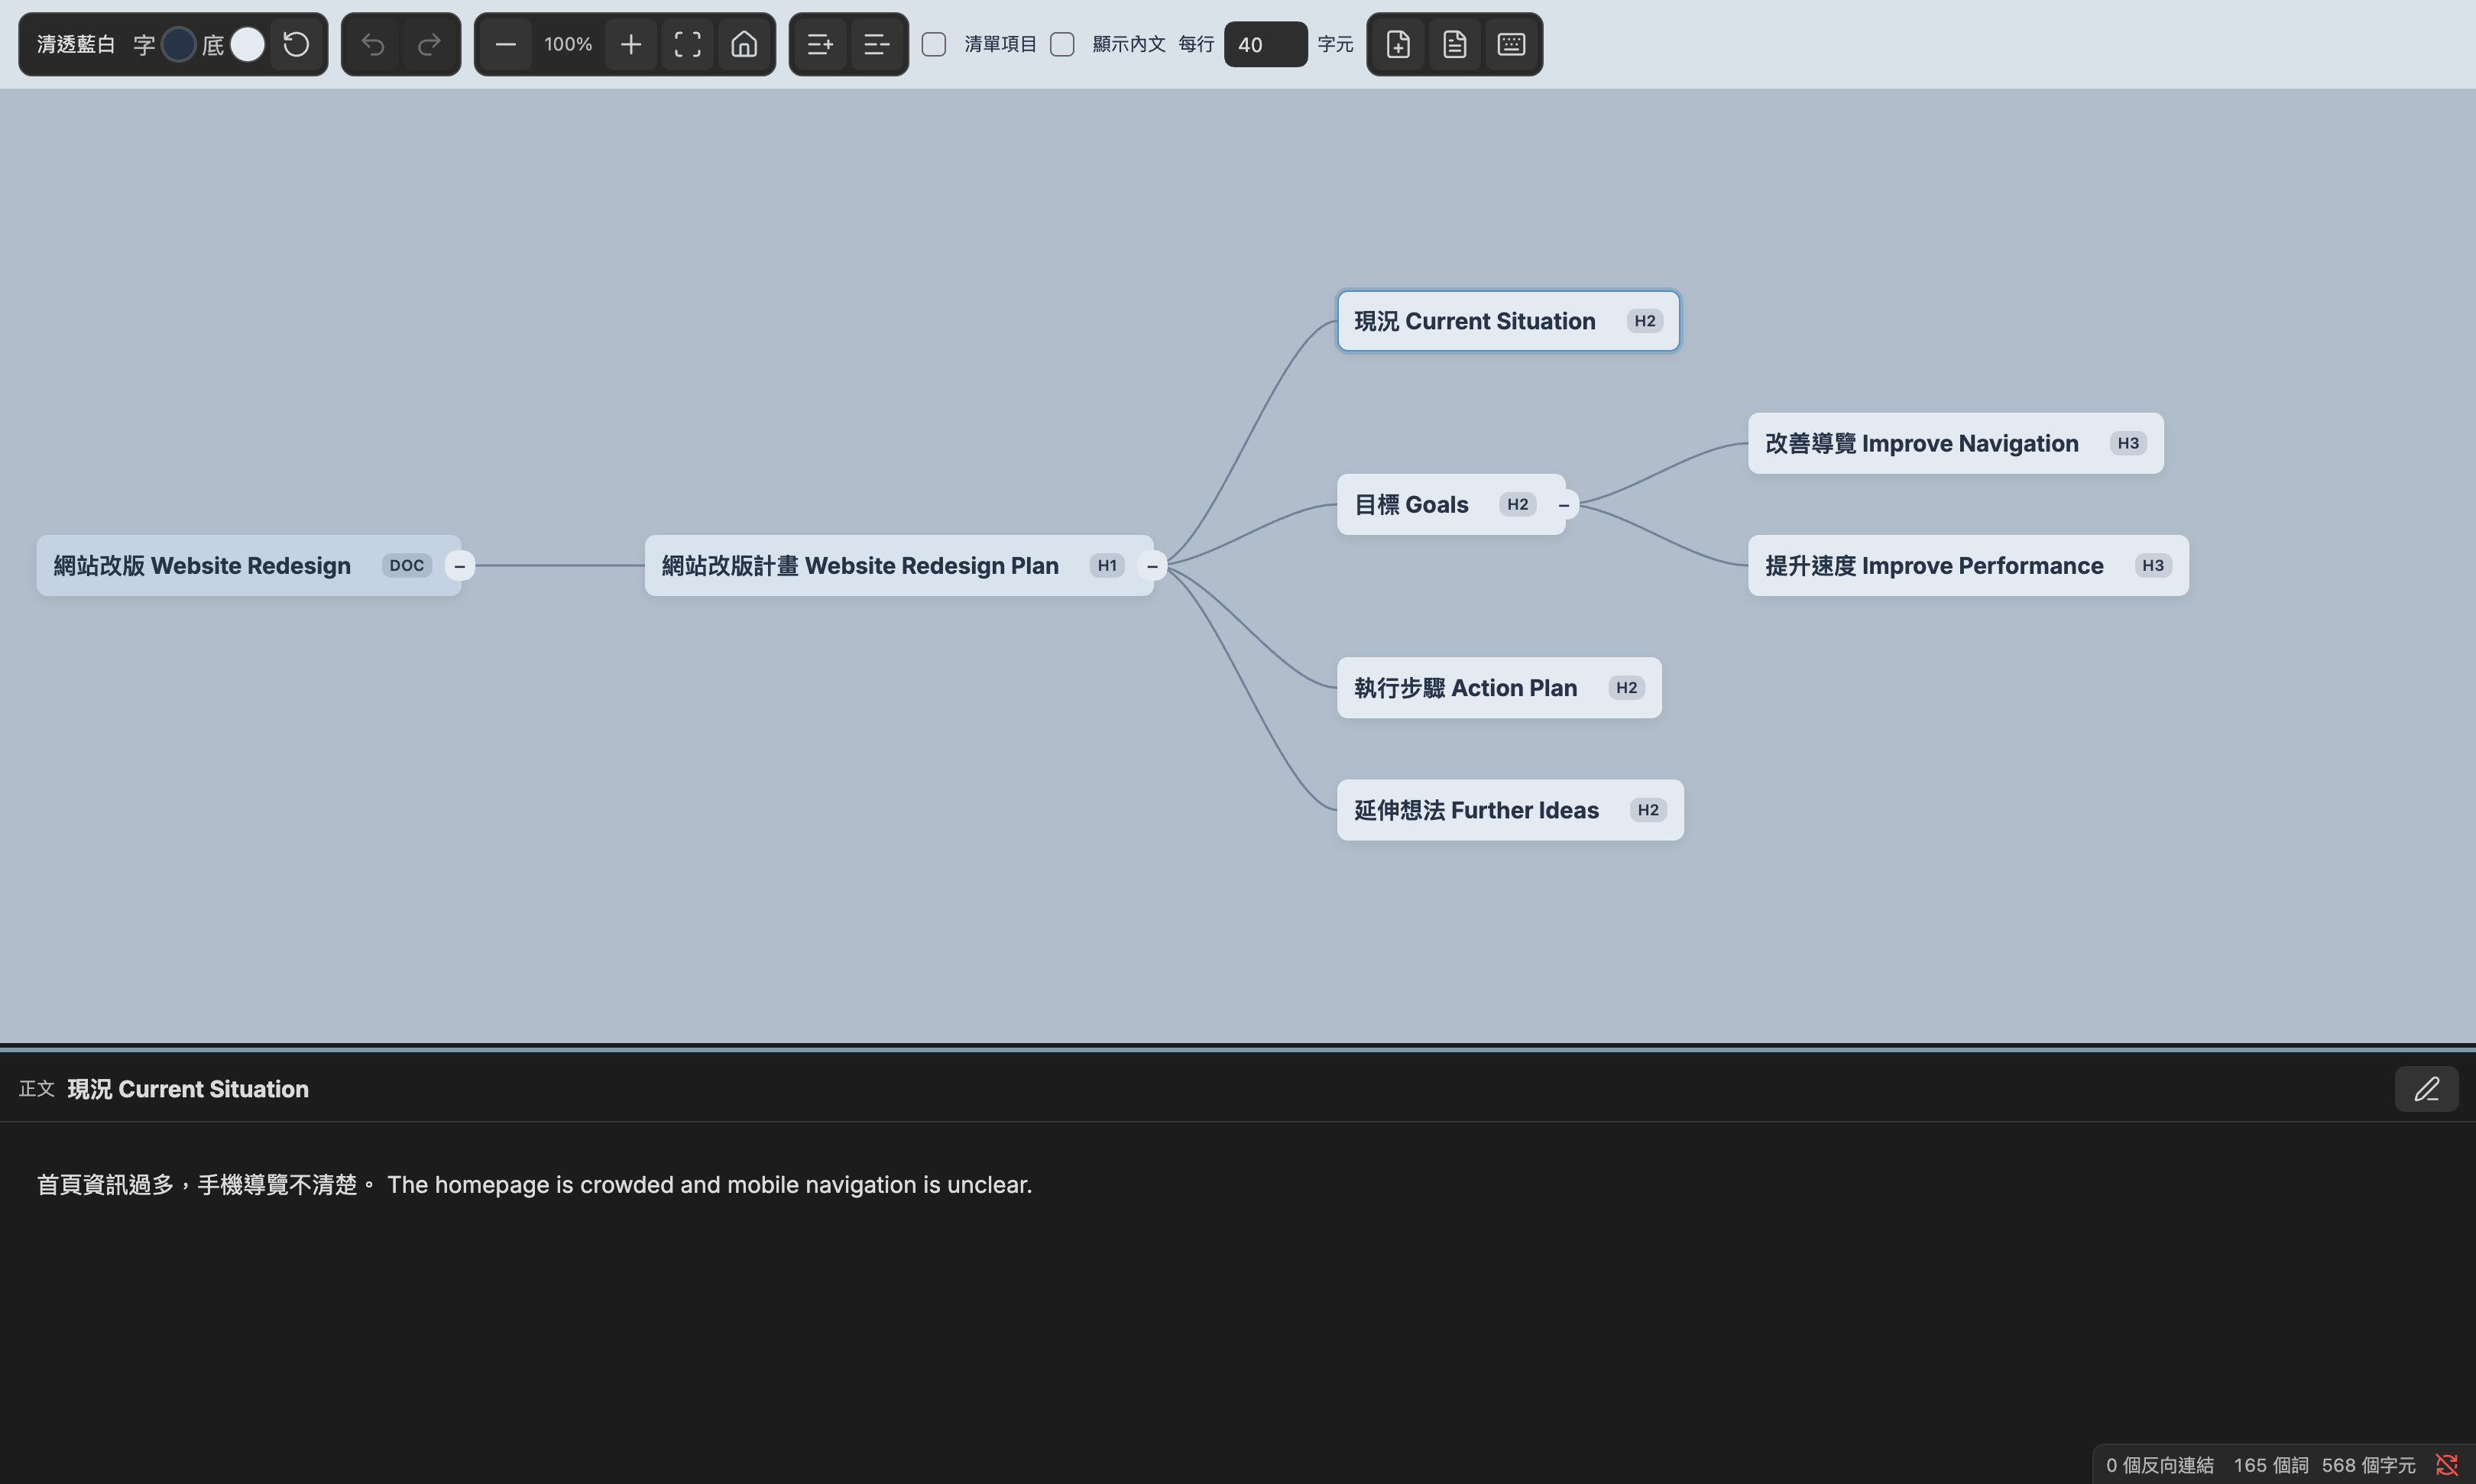Image resolution: width=2476 pixels, height=1484 pixels.
Task: Click the sync-off icon in status bar
Action: coord(2446,1465)
